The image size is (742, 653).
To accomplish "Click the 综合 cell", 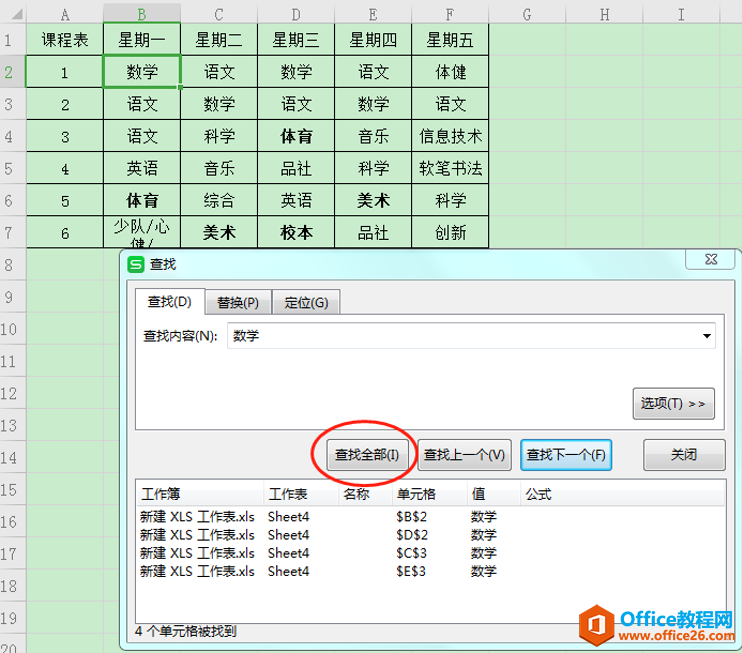I will [219, 201].
